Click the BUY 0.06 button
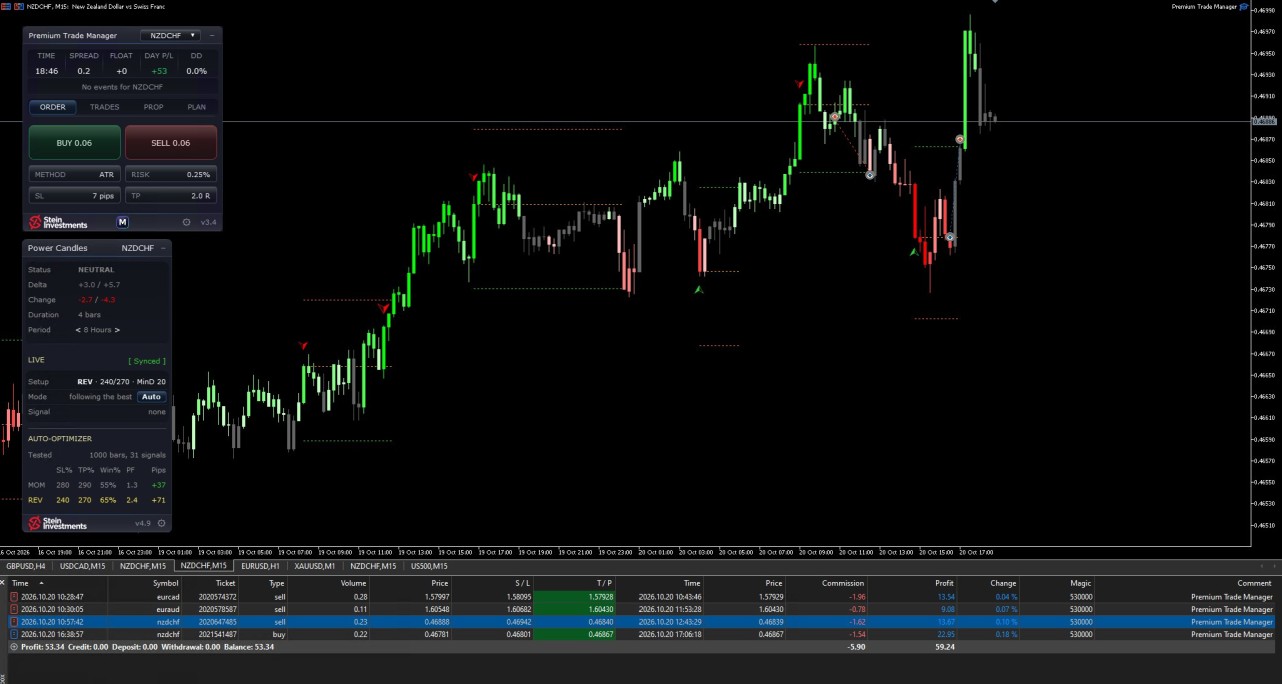 (x=74, y=143)
